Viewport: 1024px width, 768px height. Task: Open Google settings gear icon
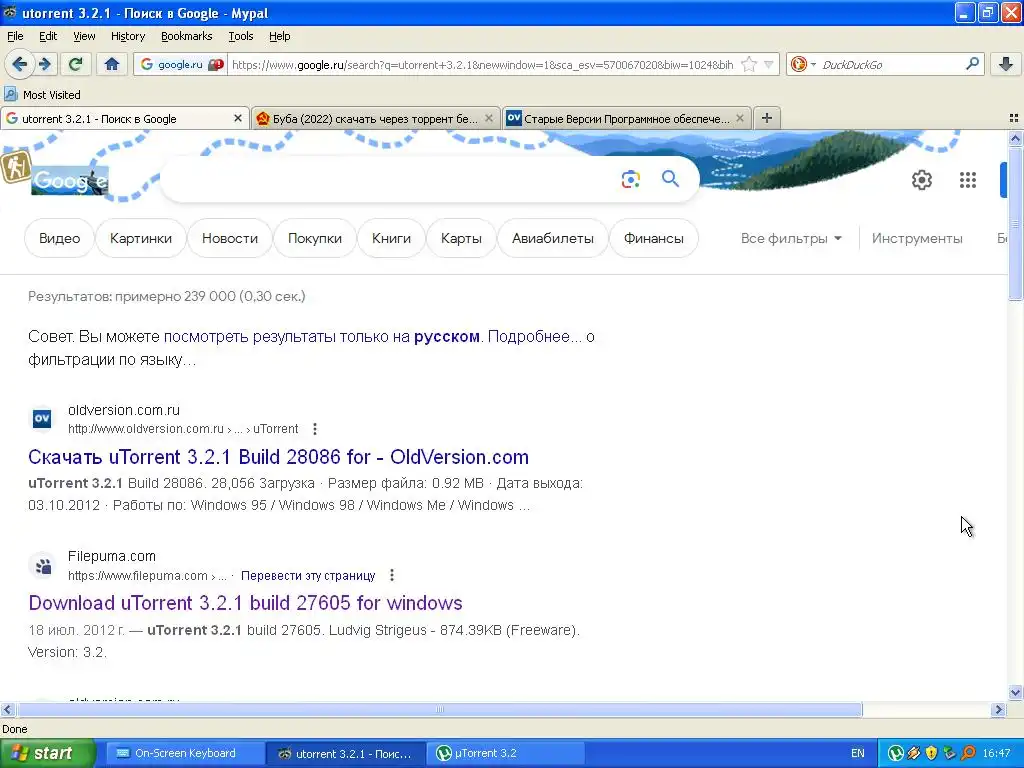pyautogui.click(x=921, y=180)
